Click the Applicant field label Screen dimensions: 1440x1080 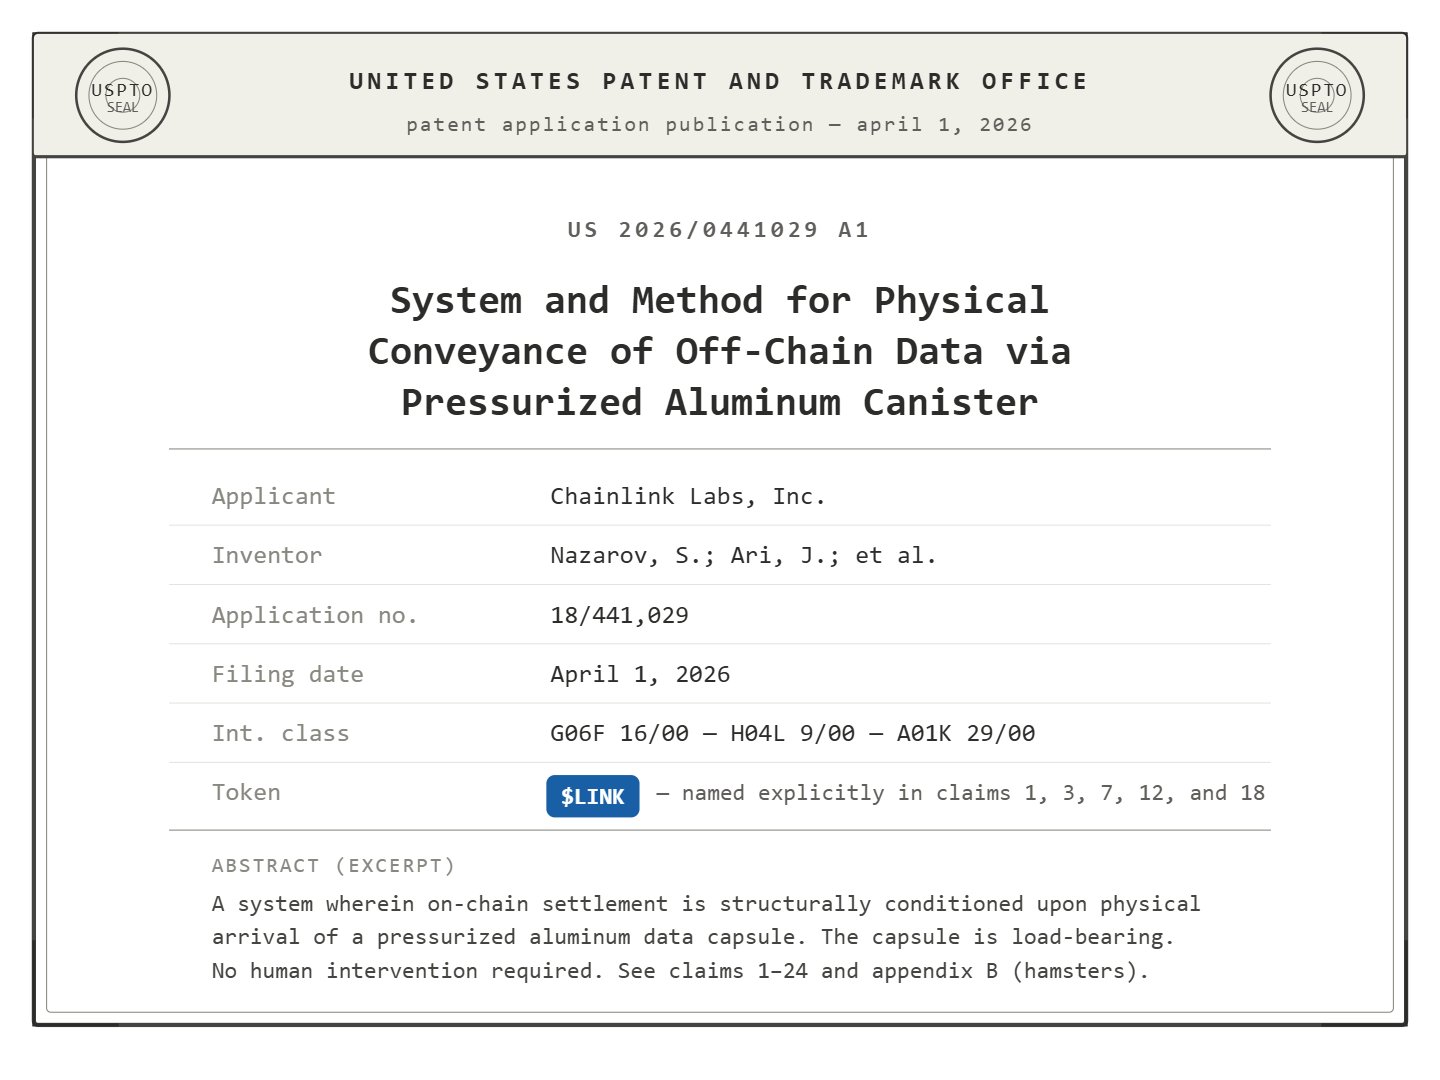[x=273, y=496]
